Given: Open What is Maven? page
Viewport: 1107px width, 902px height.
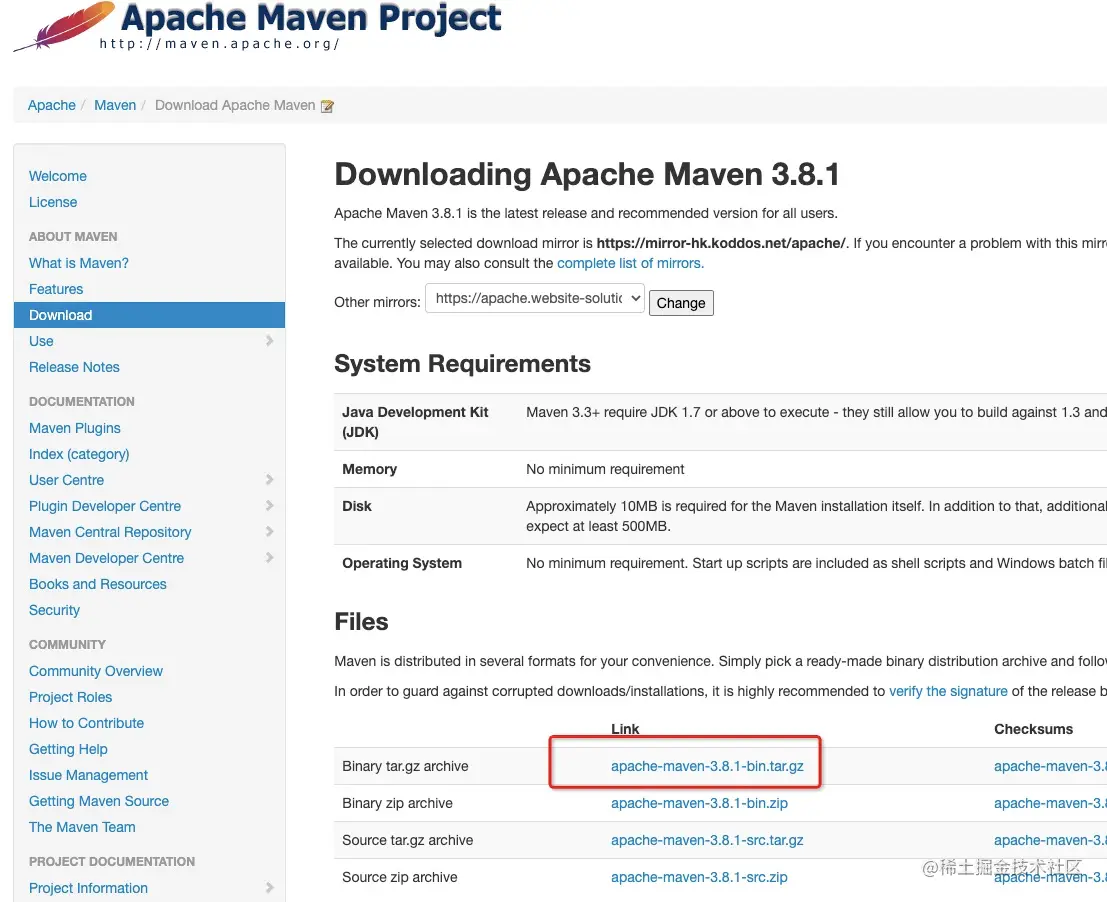Looking at the screenshot, I should tap(78, 263).
